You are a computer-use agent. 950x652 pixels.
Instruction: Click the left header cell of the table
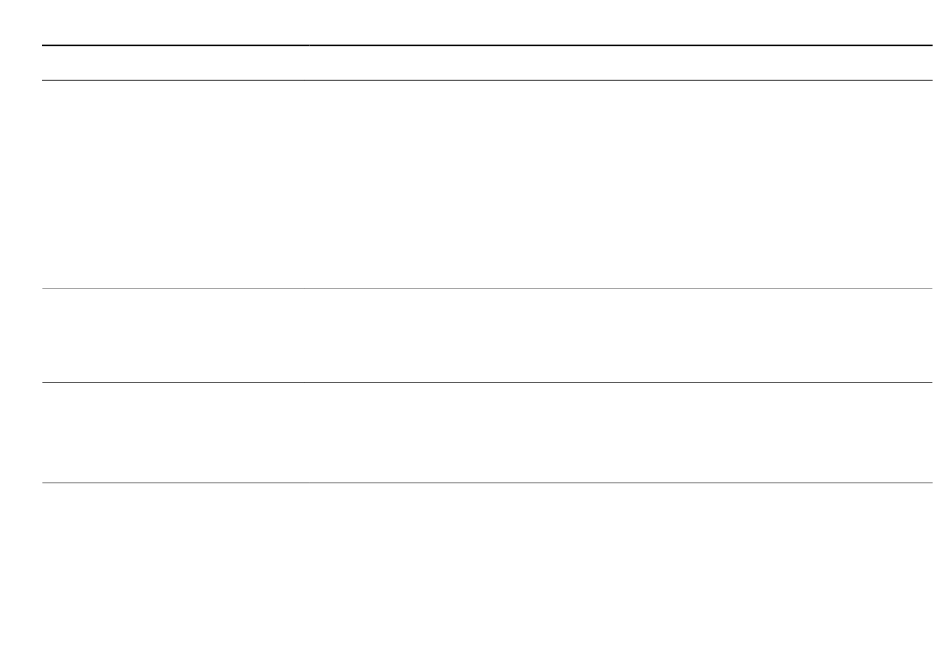(175, 63)
